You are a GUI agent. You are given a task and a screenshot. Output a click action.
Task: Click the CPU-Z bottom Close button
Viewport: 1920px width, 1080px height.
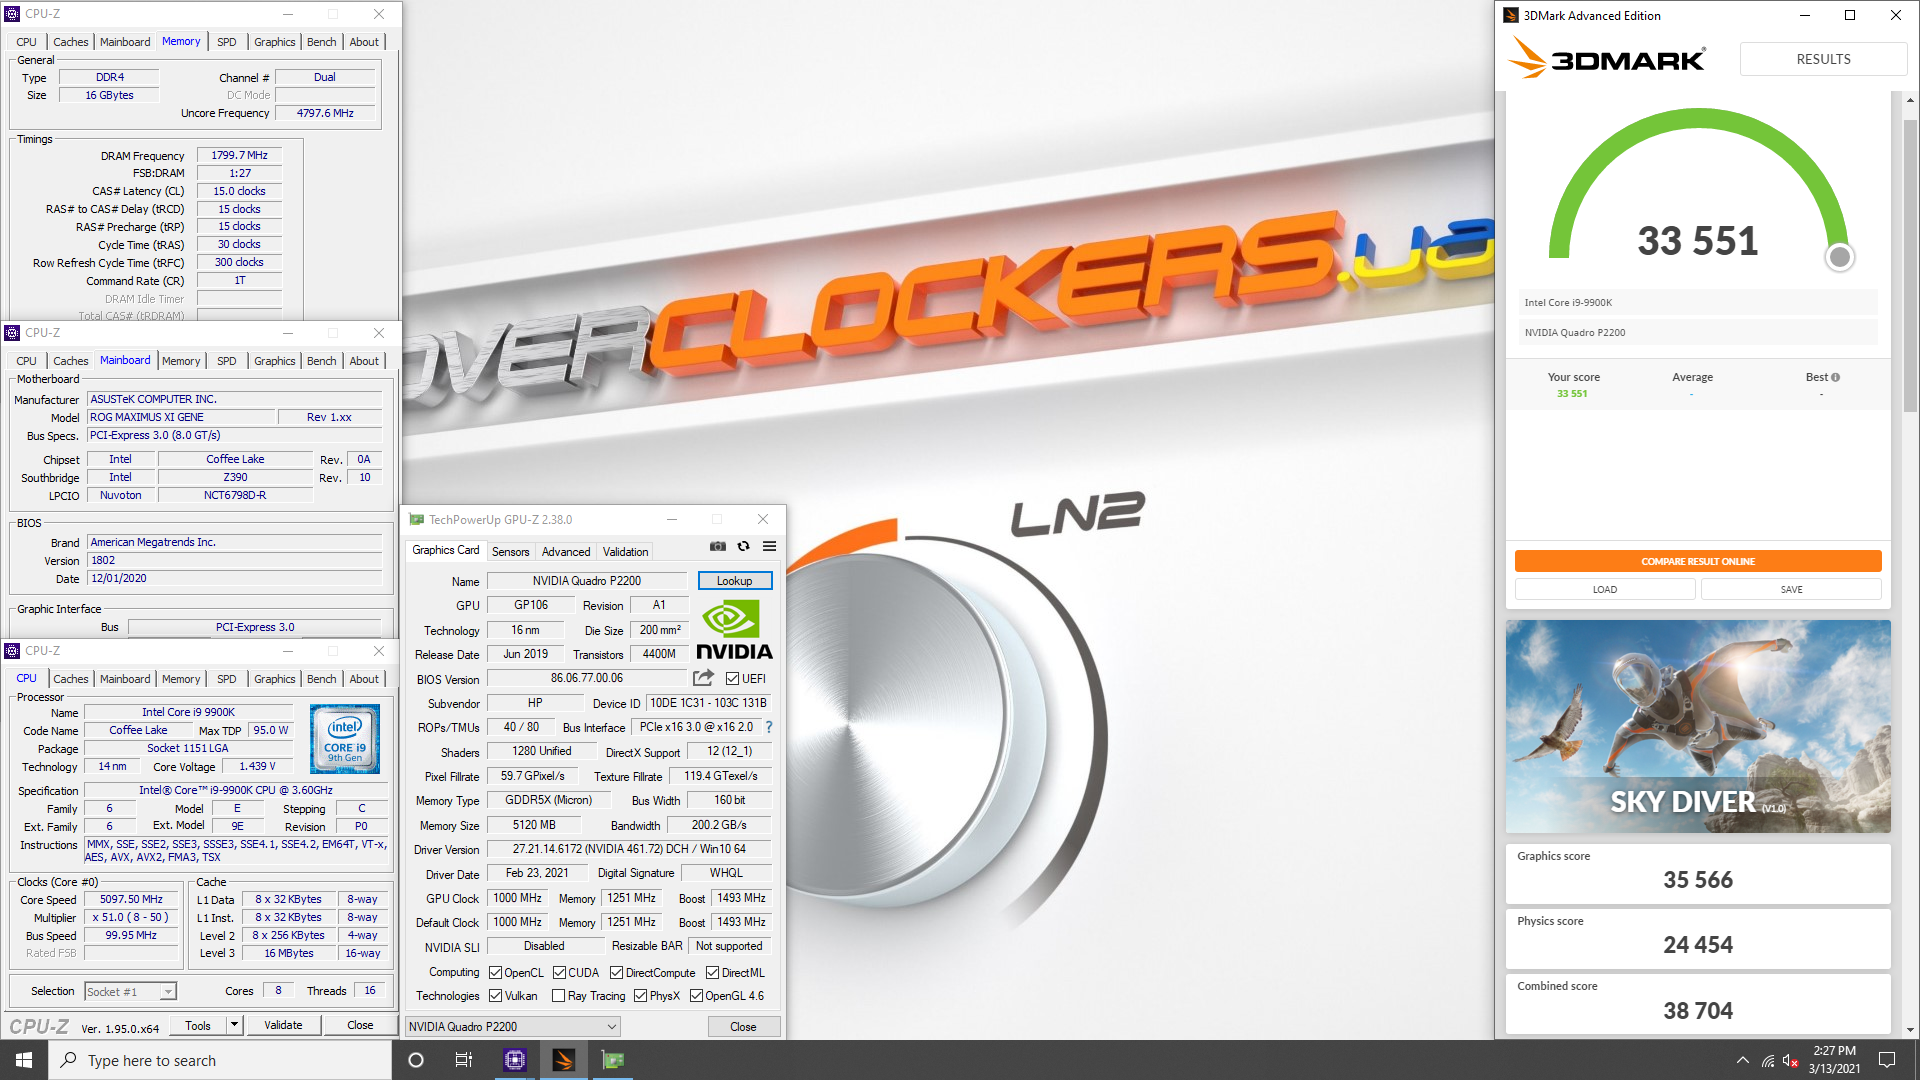360,1025
